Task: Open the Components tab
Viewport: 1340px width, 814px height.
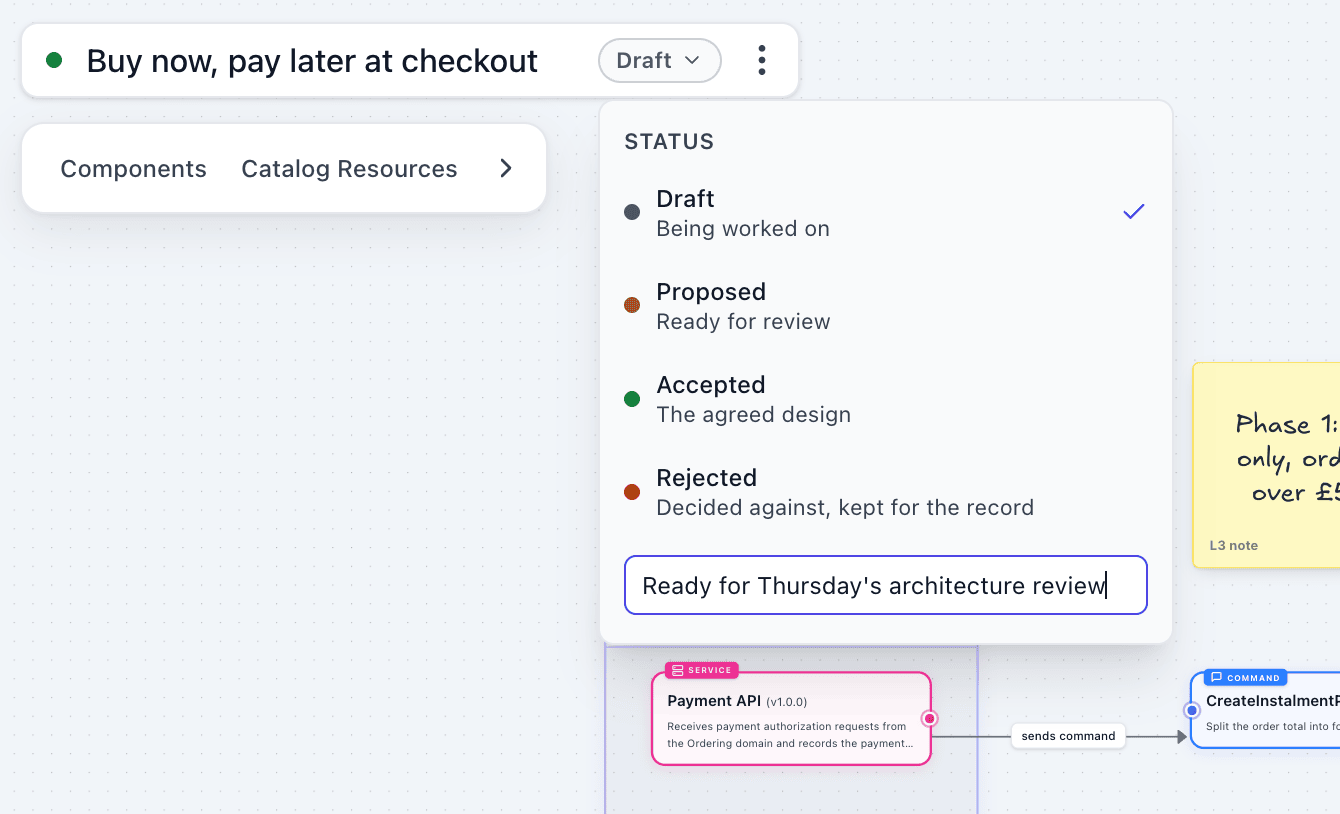Action: pyautogui.click(x=133, y=169)
